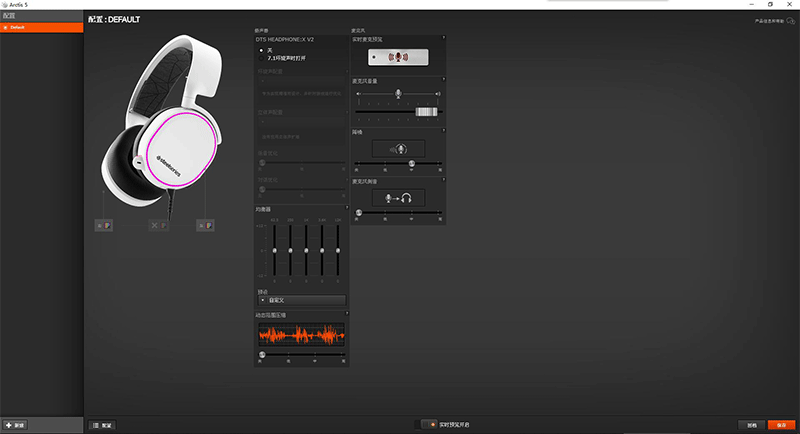
Task: Click the 麦克风侧音 mic-to-headphone sidetone icon
Action: (x=398, y=198)
